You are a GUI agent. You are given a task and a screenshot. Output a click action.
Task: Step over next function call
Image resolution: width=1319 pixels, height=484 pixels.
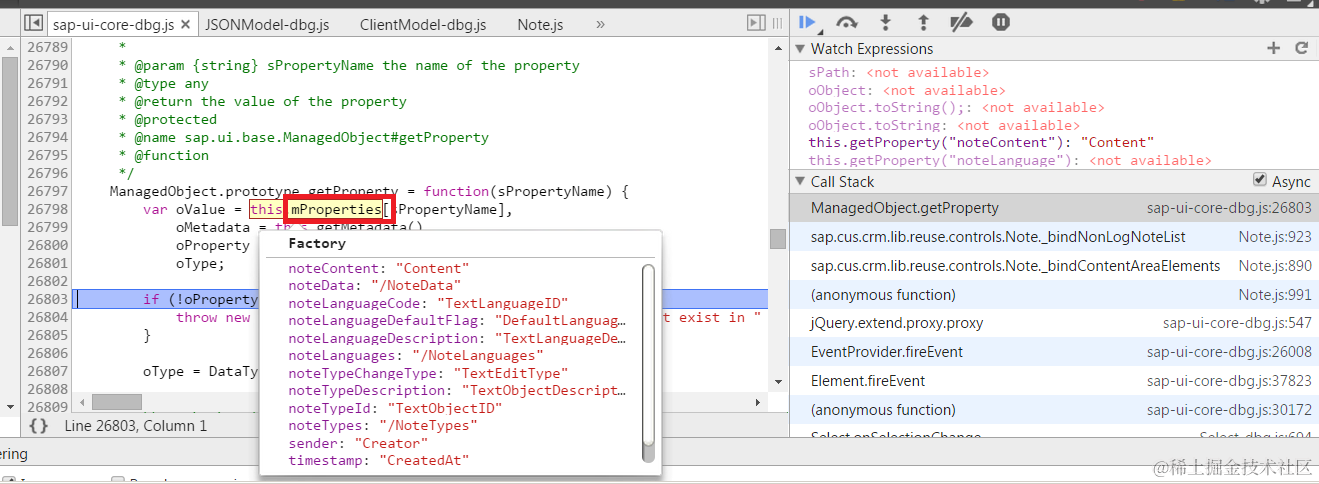[847, 22]
